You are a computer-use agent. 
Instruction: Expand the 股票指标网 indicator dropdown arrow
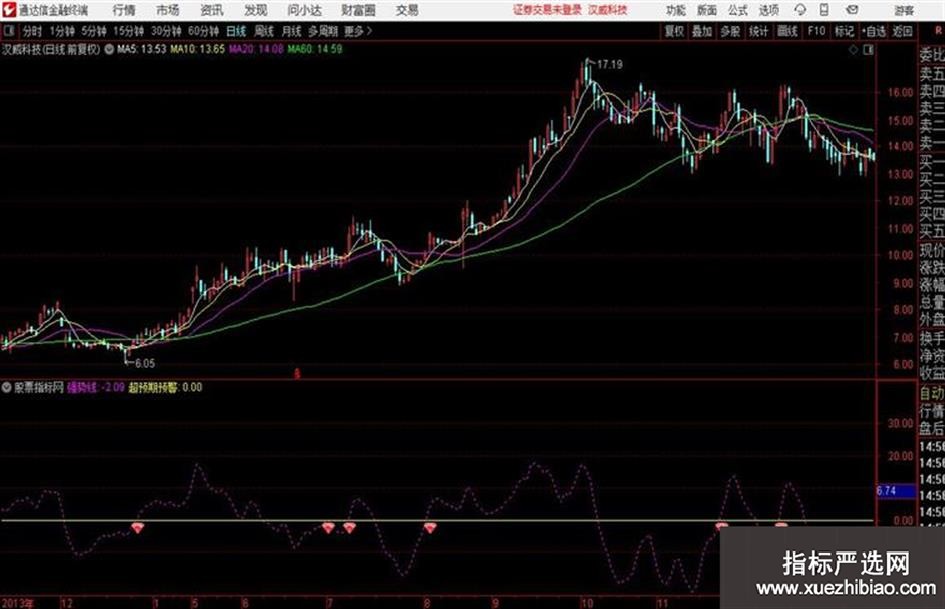tap(6, 388)
